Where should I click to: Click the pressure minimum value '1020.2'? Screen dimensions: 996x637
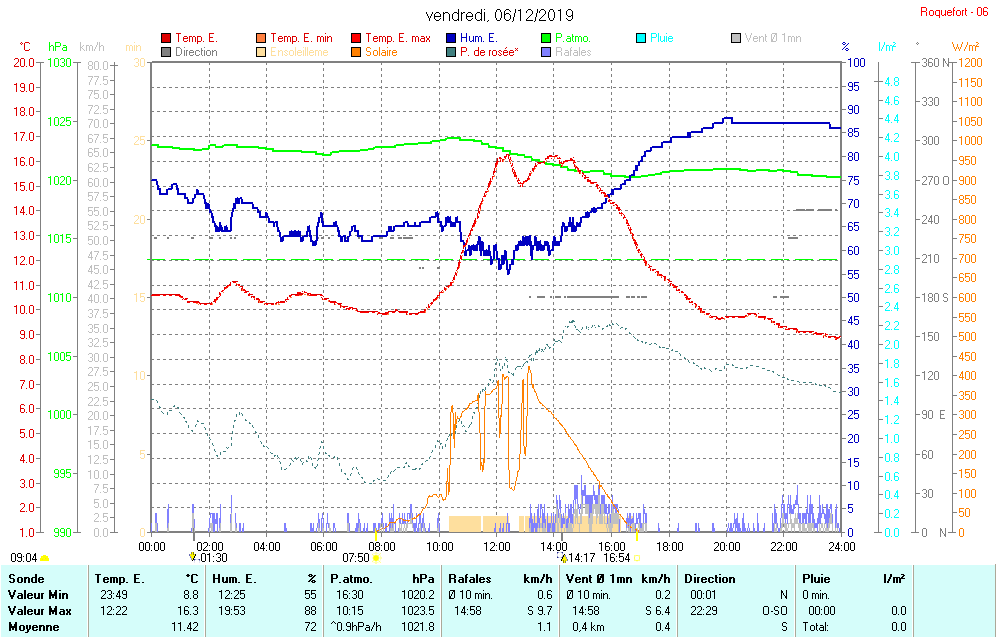click(x=417, y=595)
